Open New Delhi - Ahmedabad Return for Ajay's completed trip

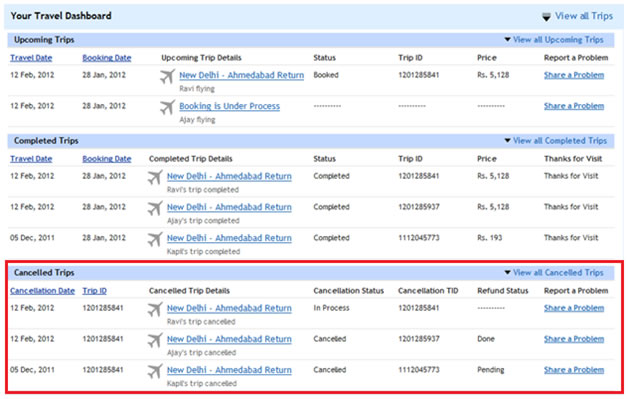coord(229,207)
